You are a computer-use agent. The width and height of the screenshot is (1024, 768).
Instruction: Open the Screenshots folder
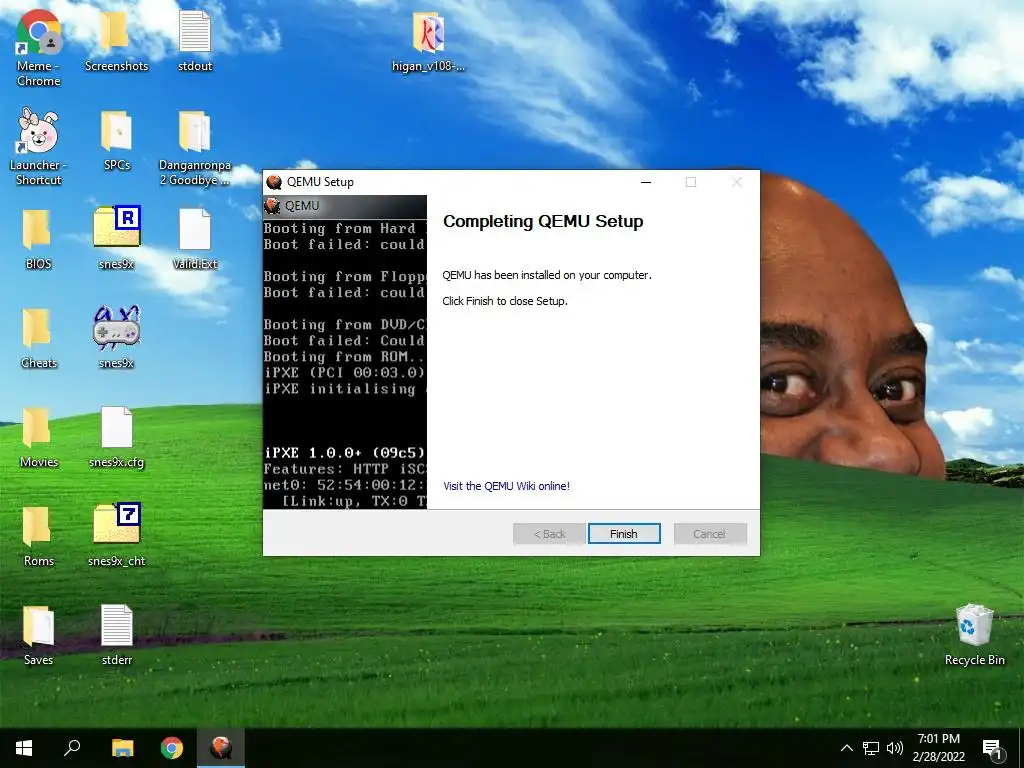tap(116, 41)
